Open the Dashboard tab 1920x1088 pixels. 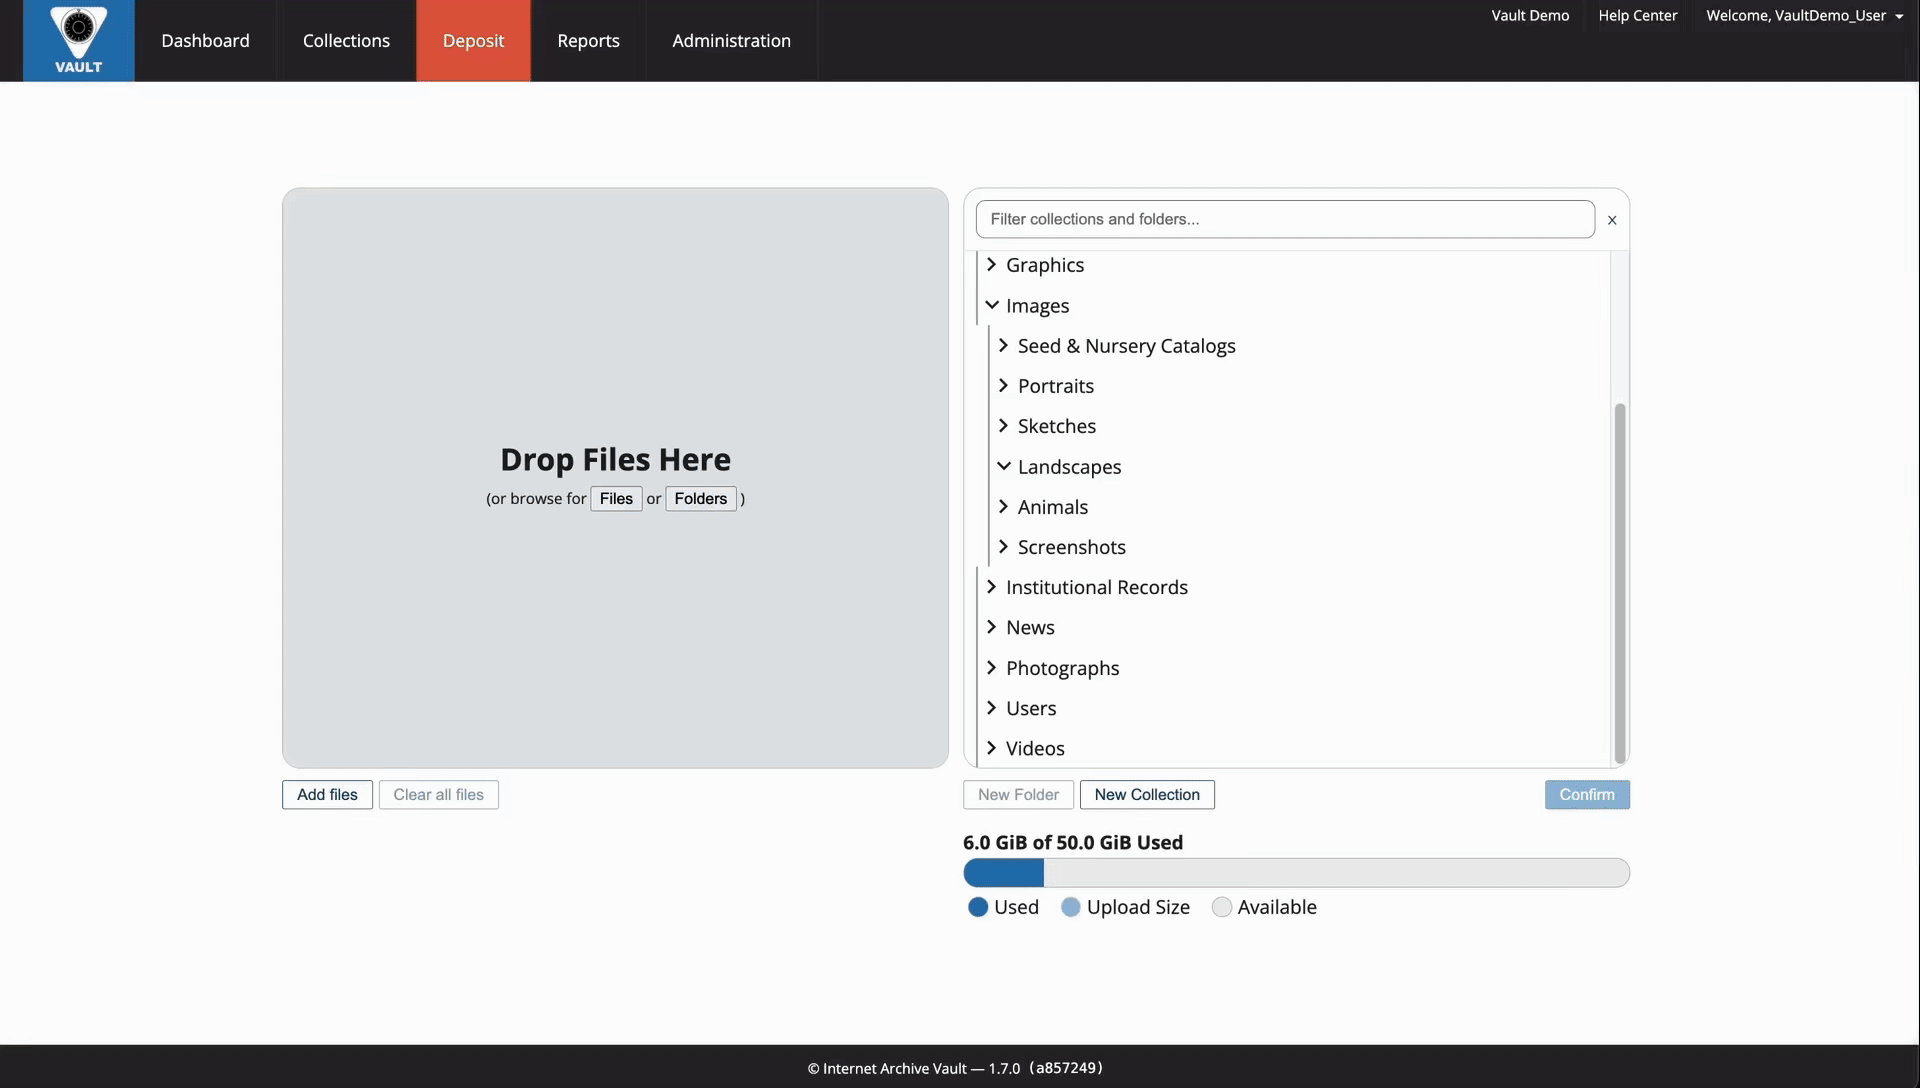click(205, 40)
